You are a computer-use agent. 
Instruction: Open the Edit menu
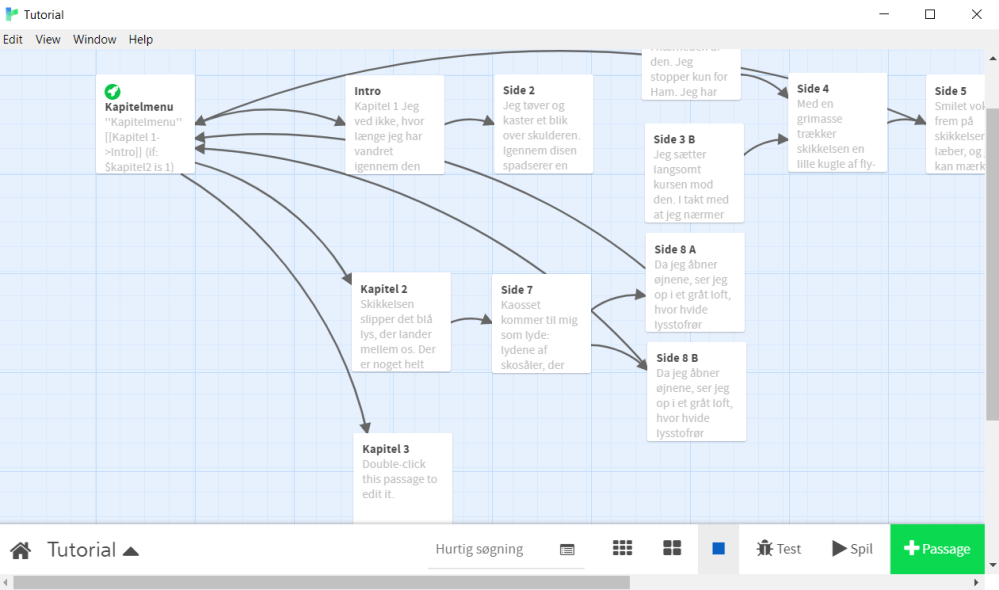click(x=13, y=39)
